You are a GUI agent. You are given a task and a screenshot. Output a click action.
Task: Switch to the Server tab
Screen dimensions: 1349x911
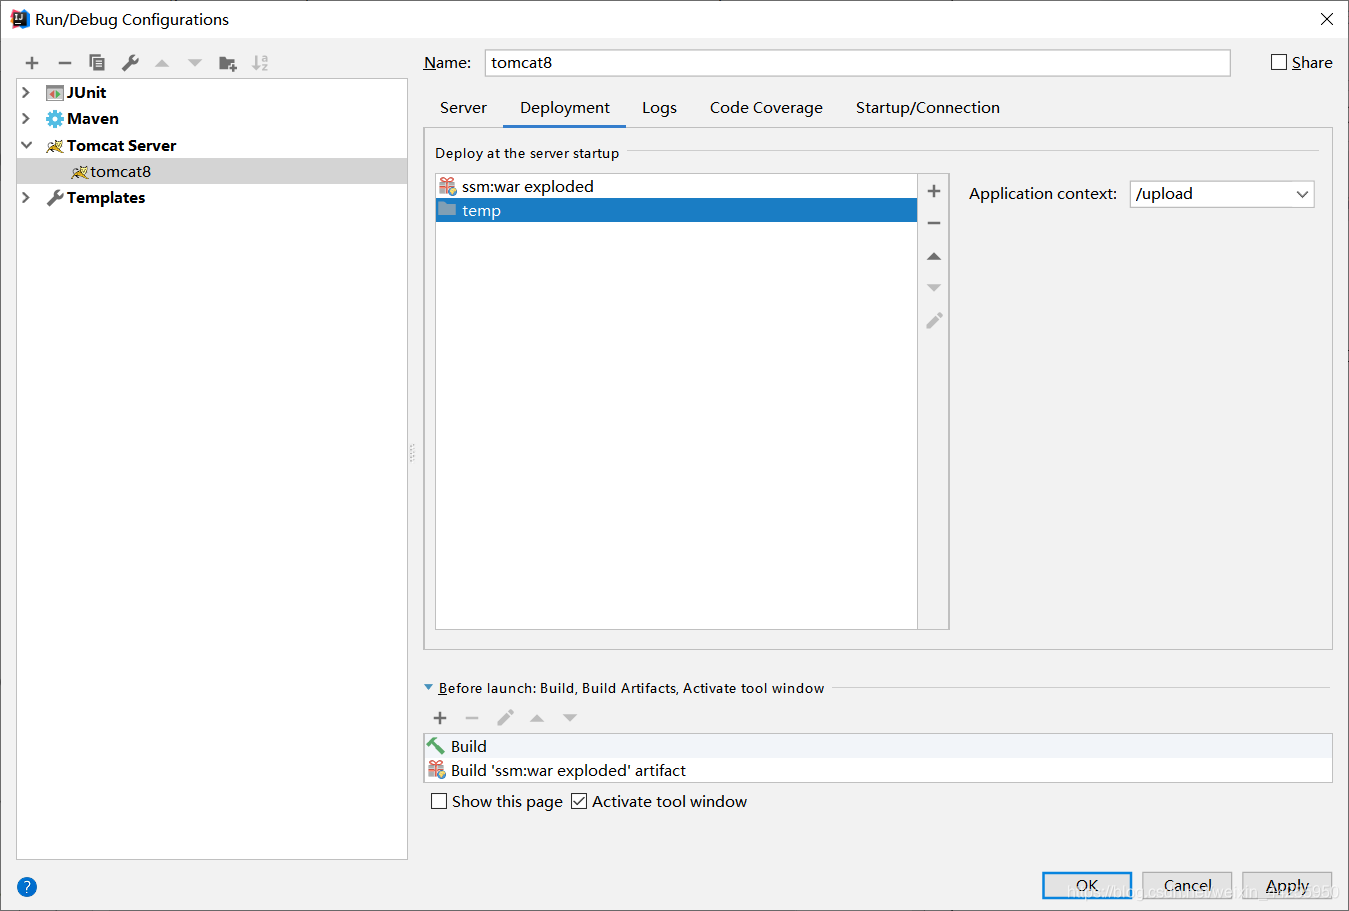(463, 108)
